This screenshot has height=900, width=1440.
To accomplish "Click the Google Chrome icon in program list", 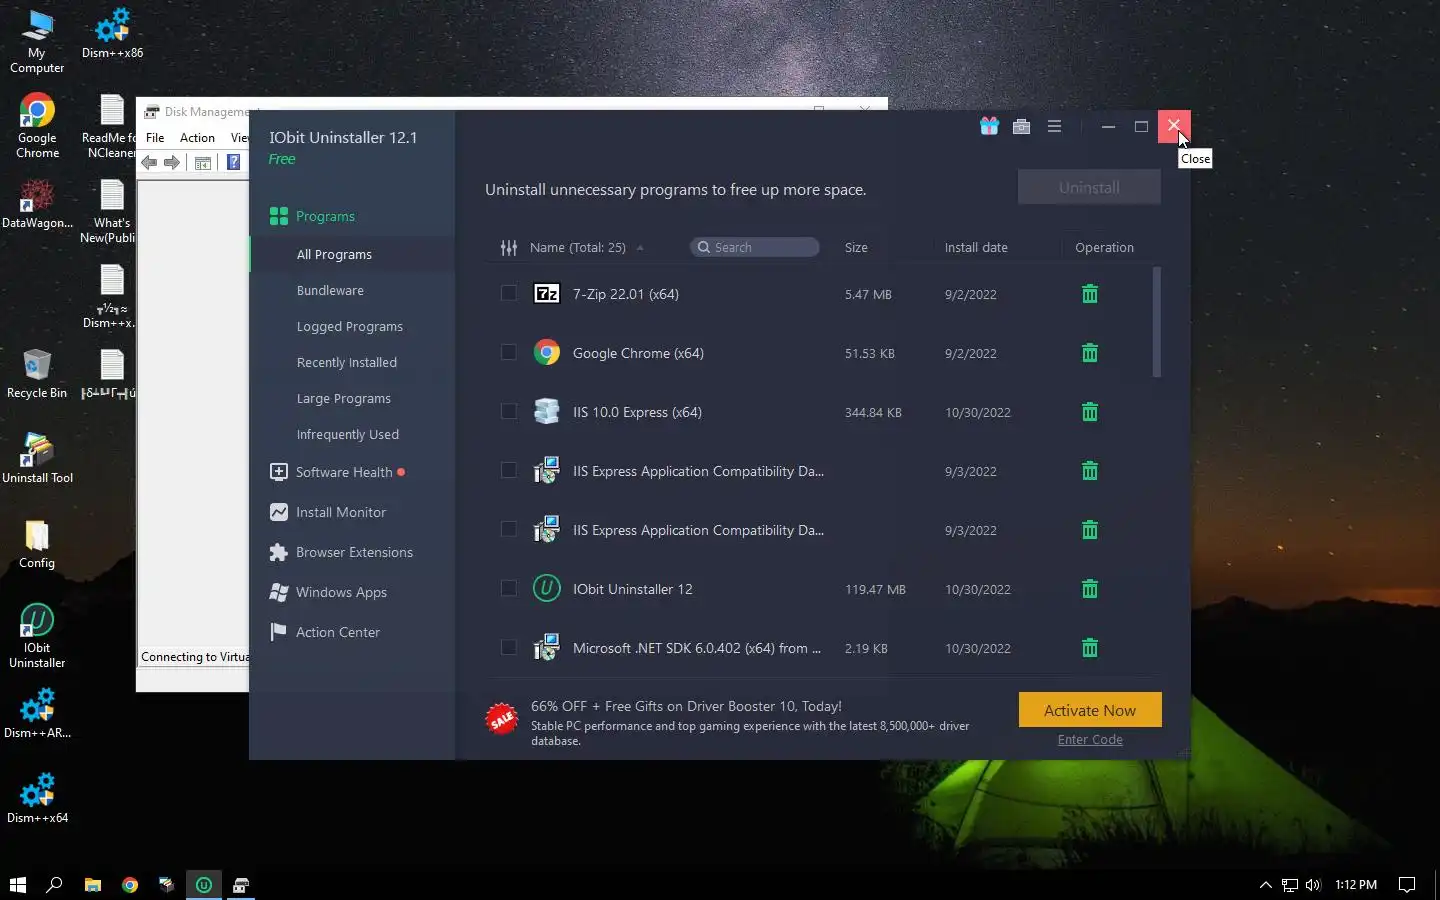I will [547, 353].
